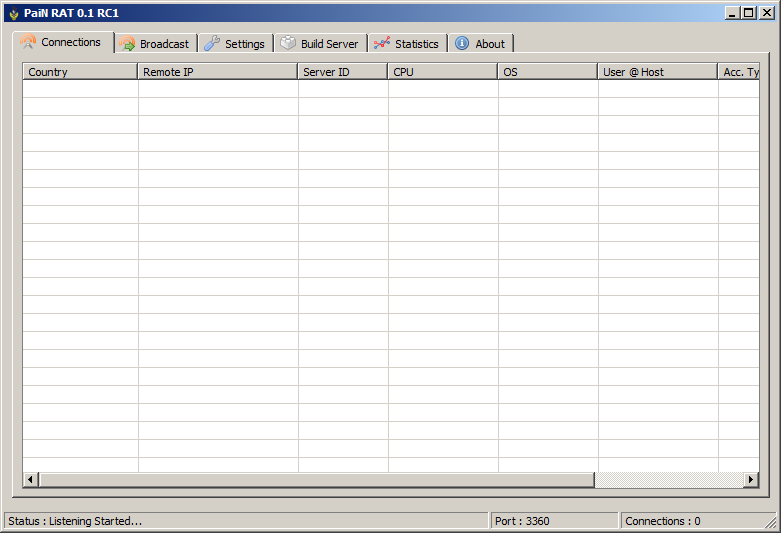The width and height of the screenshot is (781, 533).
Task: Click the application icon in title bar
Action: pyautogui.click(x=13, y=13)
